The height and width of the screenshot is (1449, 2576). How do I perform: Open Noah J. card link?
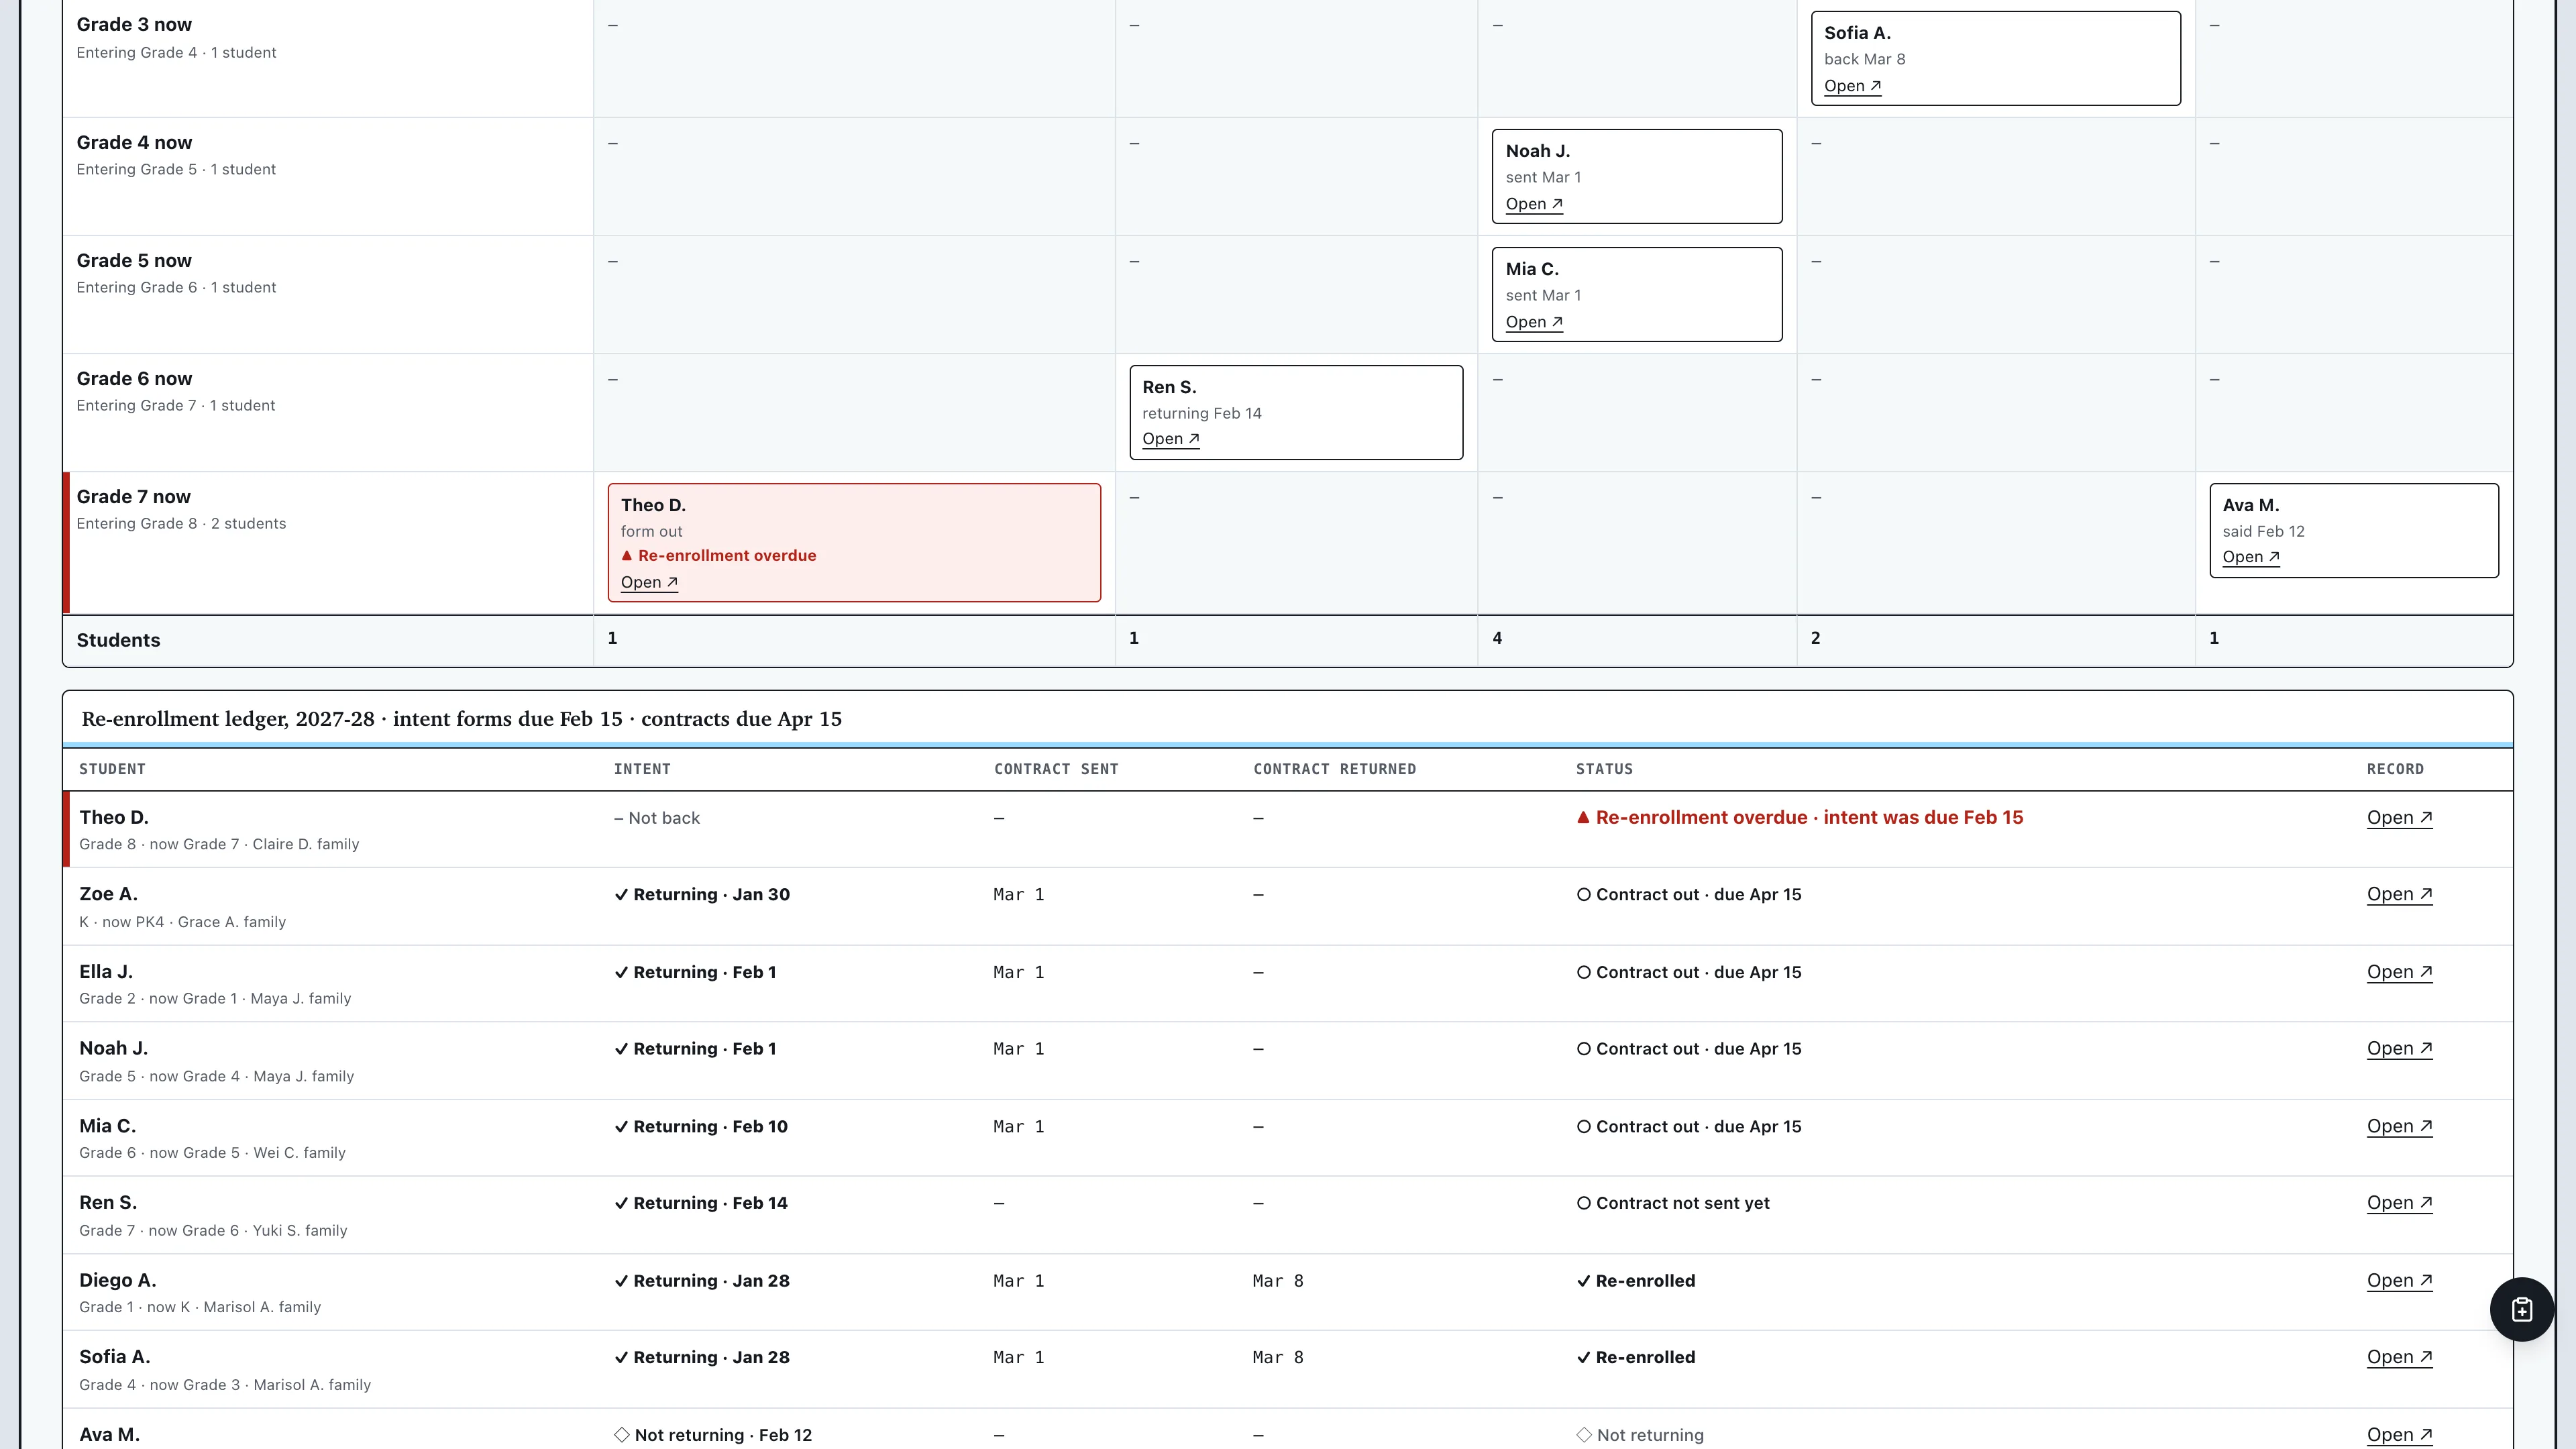click(x=1534, y=204)
